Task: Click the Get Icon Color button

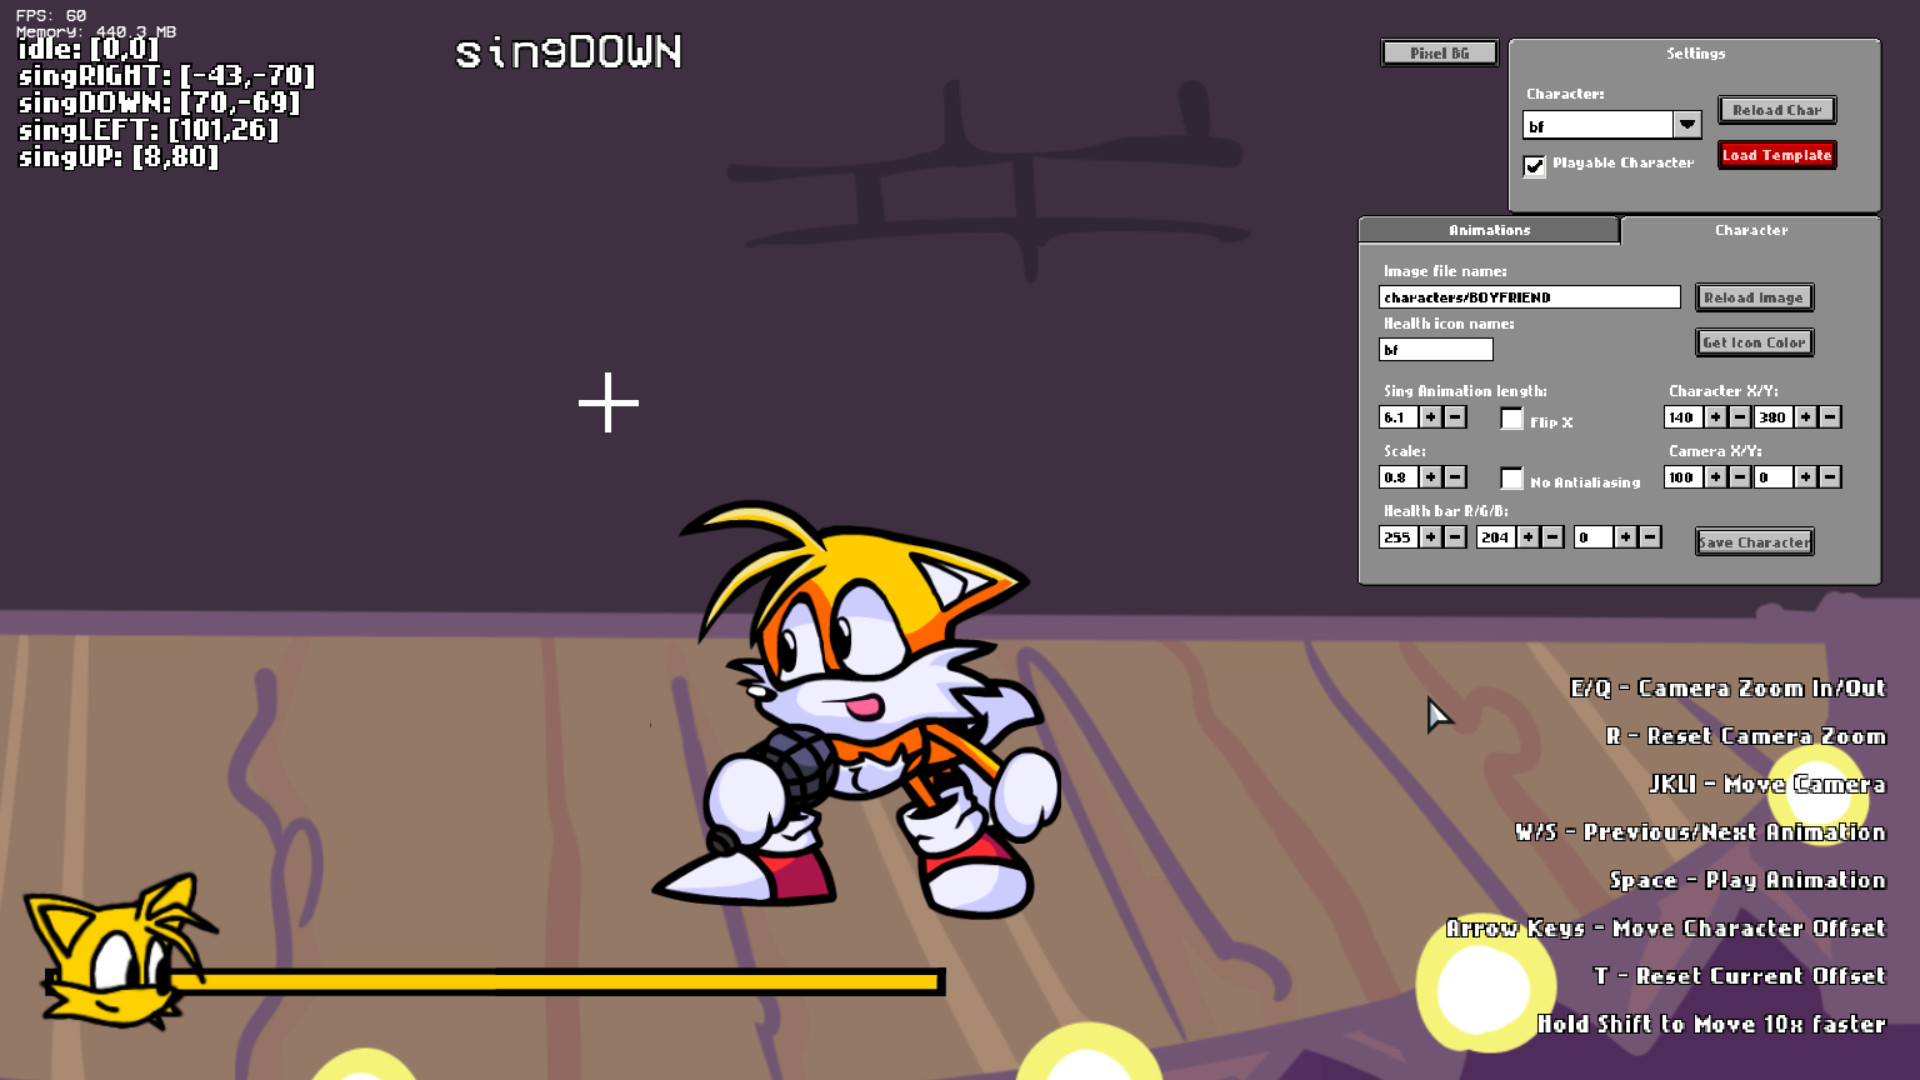Action: (1754, 342)
